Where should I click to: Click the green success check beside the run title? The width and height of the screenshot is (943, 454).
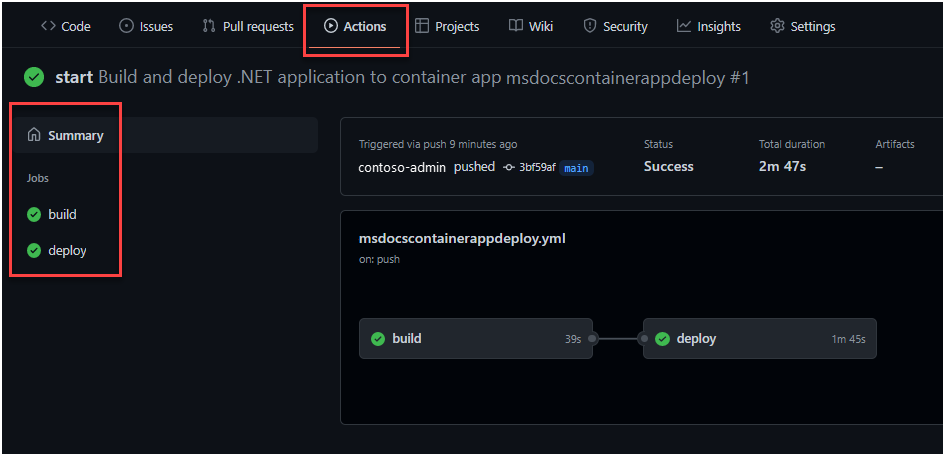[34, 77]
